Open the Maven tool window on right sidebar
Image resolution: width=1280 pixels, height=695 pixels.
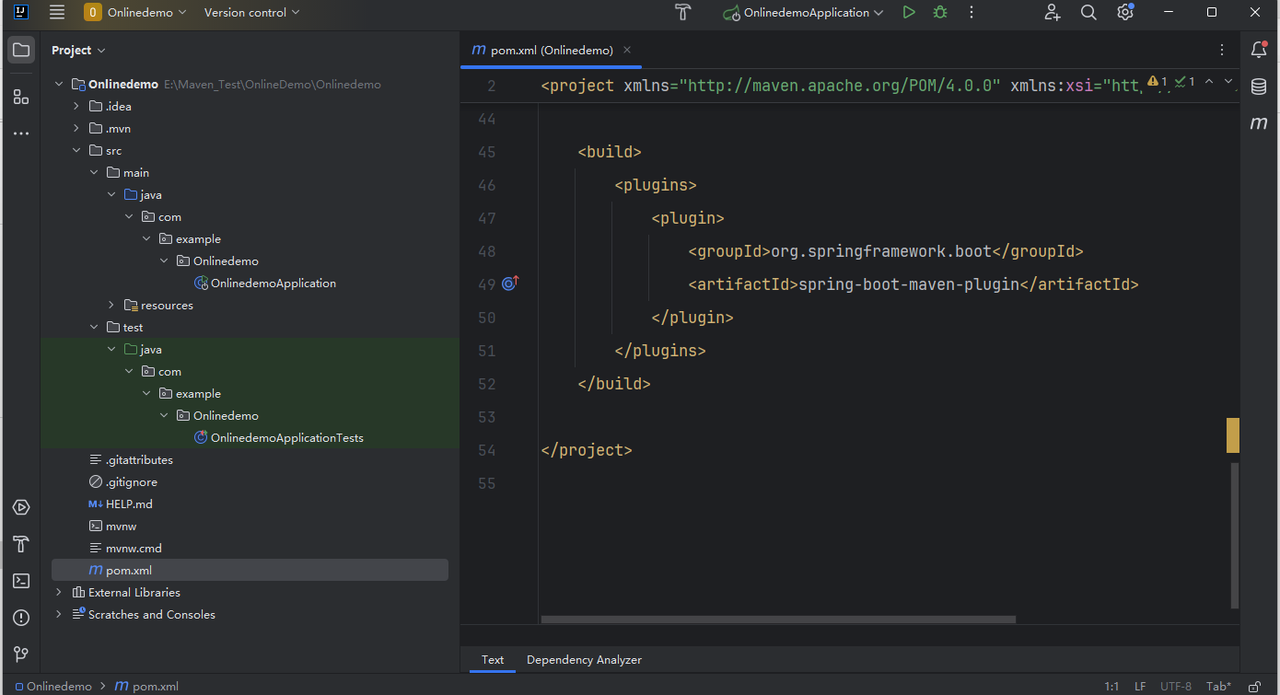[x=1259, y=124]
